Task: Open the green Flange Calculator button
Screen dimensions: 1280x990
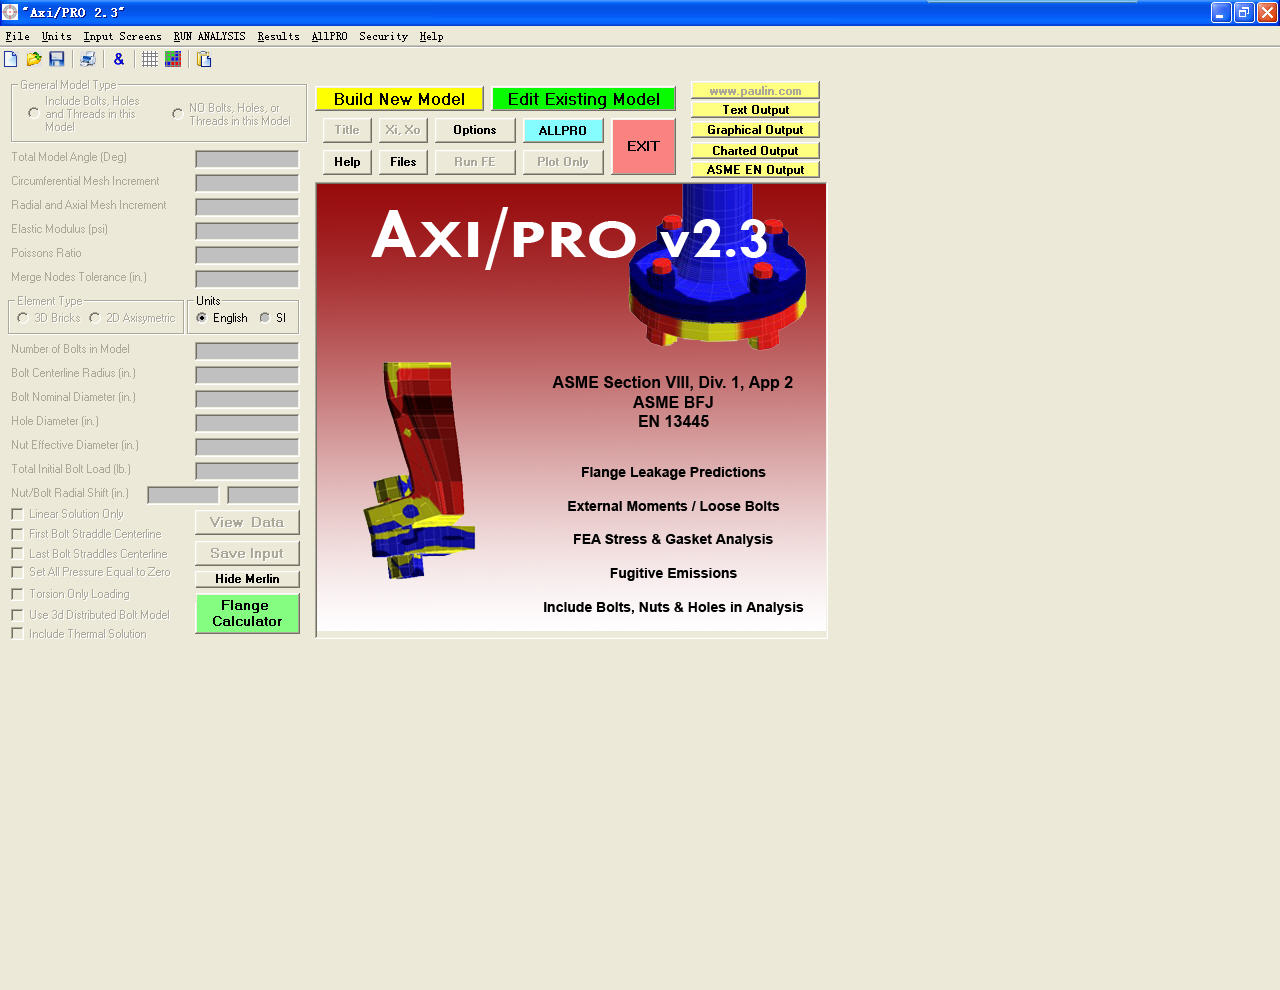Action: click(x=247, y=613)
